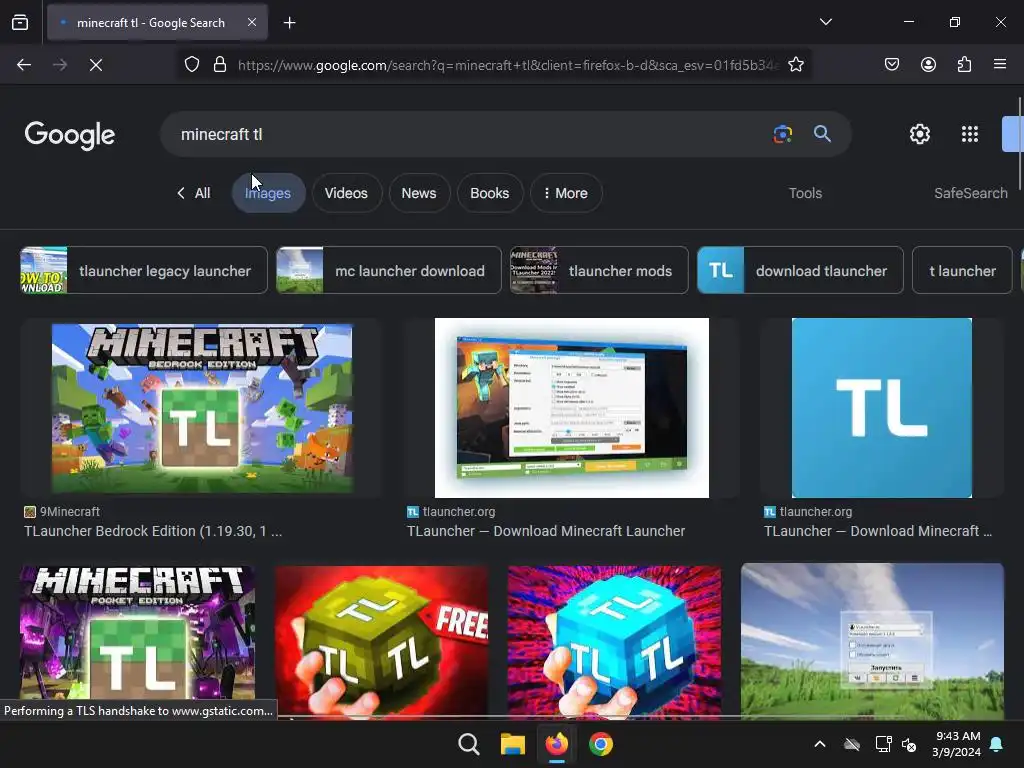Image resolution: width=1024 pixels, height=768 pixels.
Task: Switch to Videos tab
Action: point(346,193)
